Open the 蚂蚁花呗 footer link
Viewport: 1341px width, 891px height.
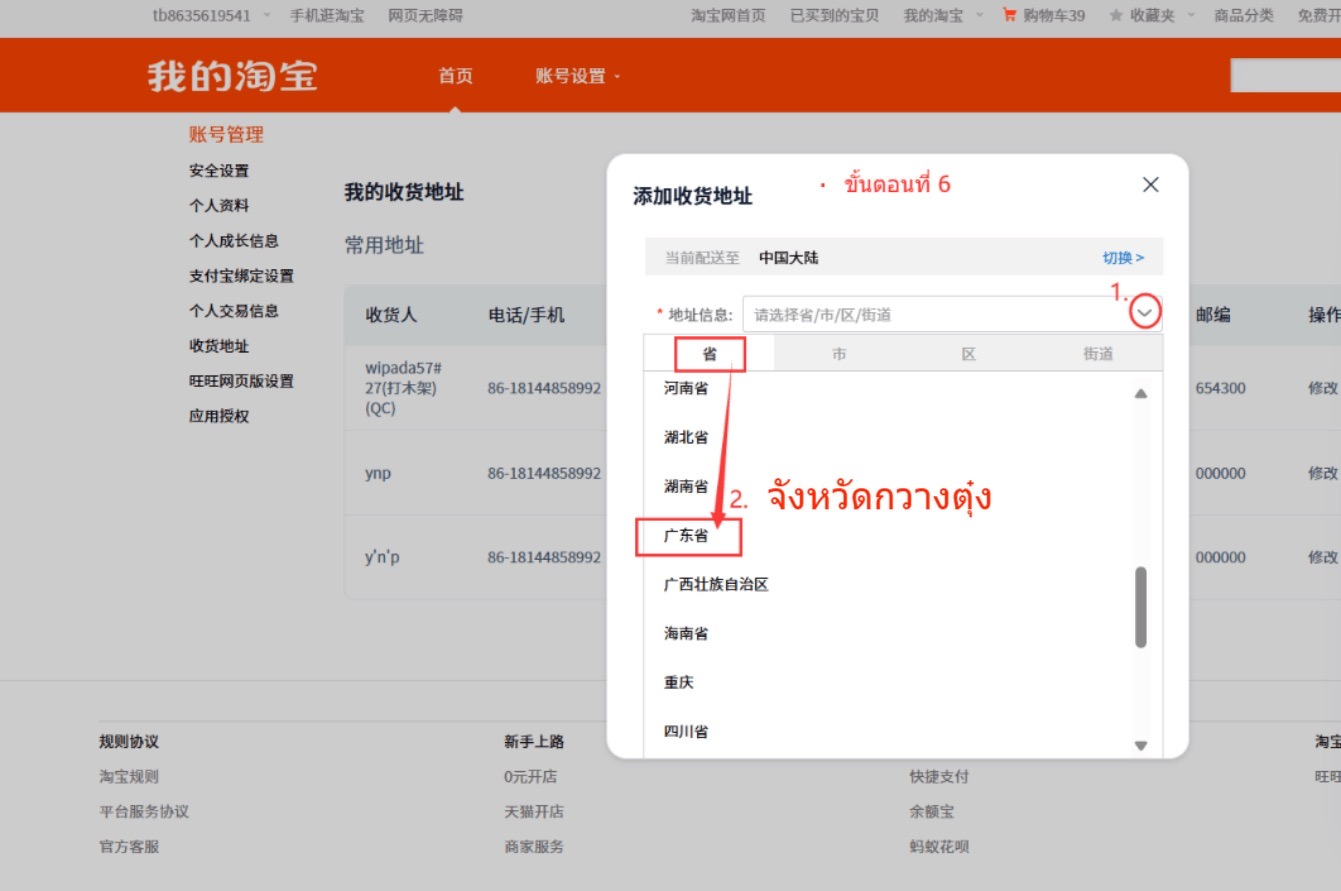click(939, 846)
